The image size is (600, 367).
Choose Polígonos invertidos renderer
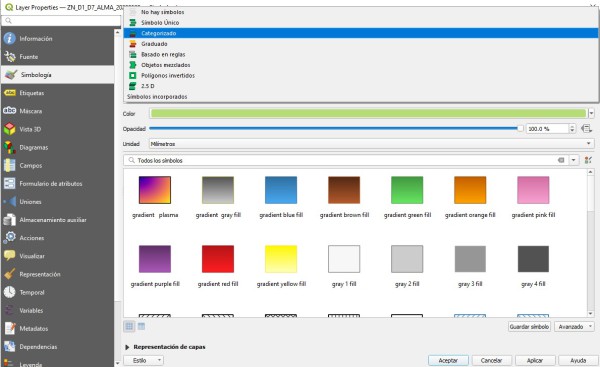pos(361,75)
